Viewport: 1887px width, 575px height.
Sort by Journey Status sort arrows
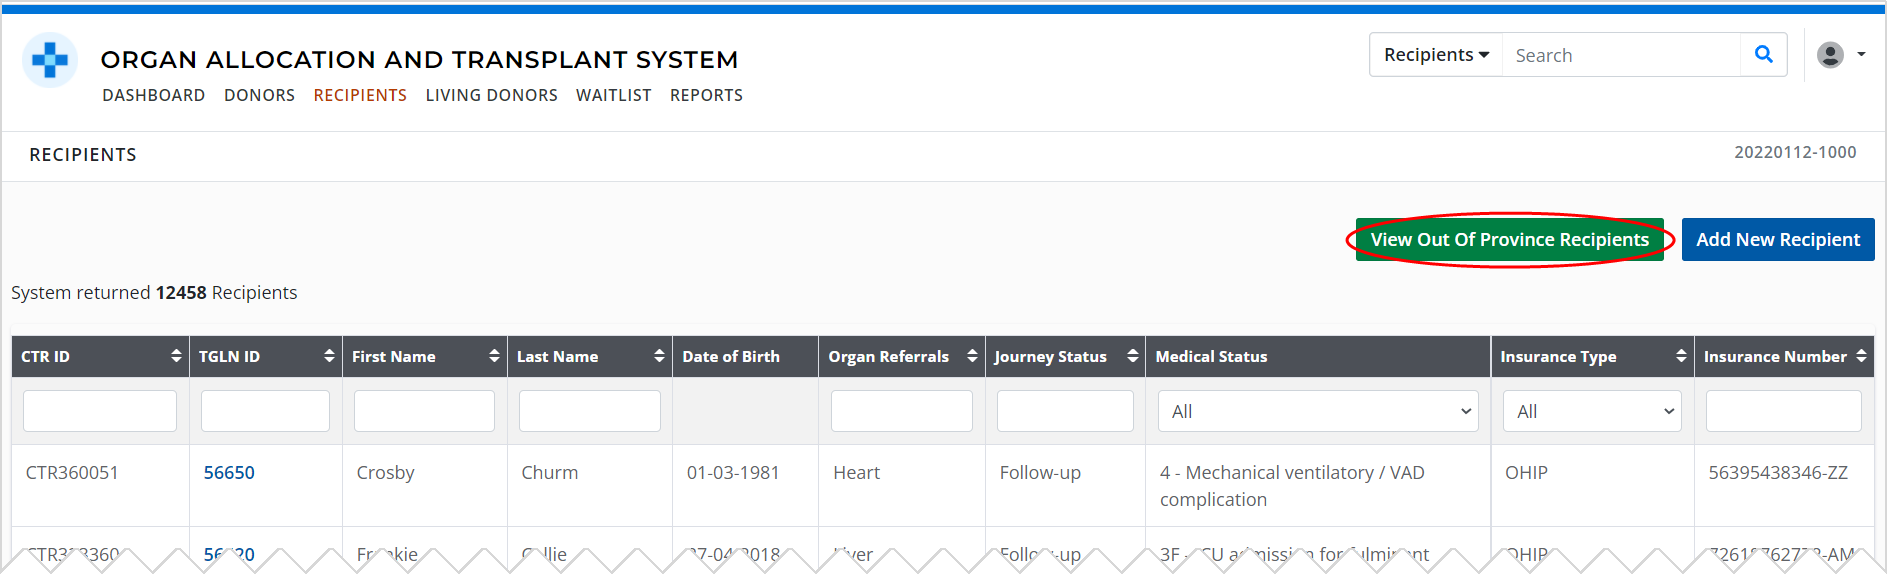(1132, 356)
